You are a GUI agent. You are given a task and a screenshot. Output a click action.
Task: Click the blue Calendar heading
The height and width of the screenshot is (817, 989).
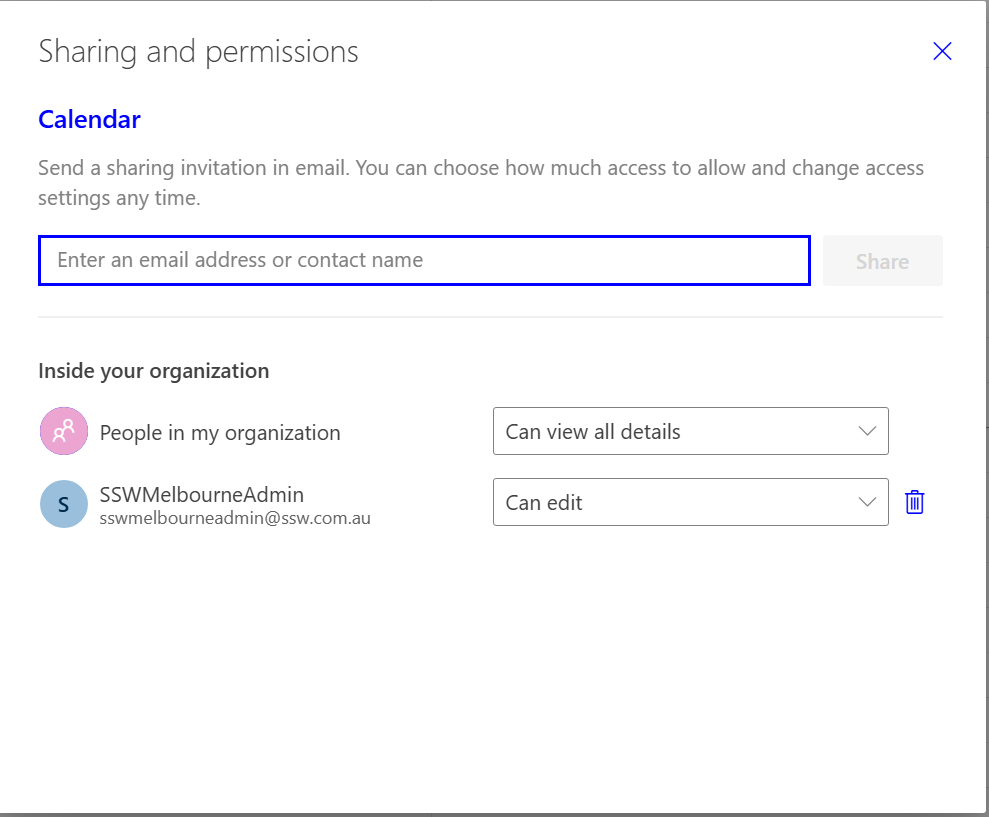click(89, 120)
